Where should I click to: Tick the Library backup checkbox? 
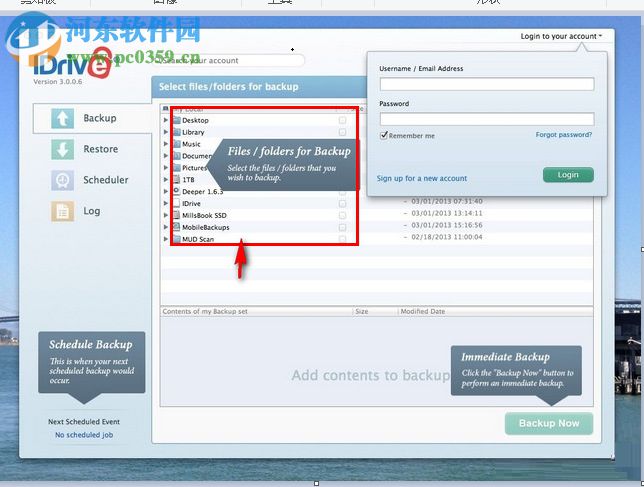click(x=342, y=132)
